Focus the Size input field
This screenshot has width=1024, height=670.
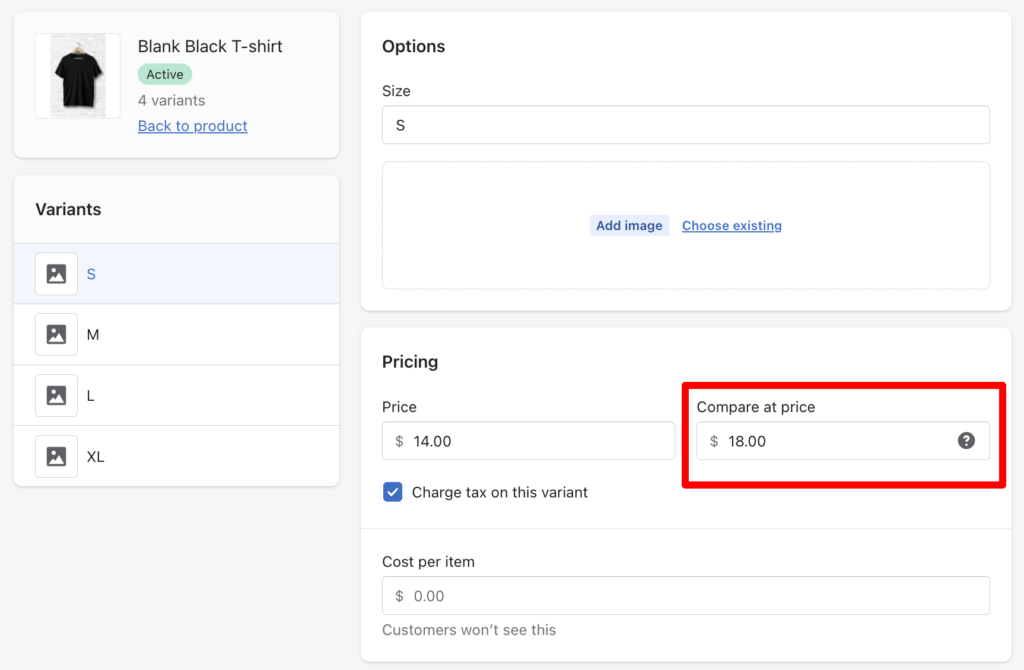tap(686, 125)
